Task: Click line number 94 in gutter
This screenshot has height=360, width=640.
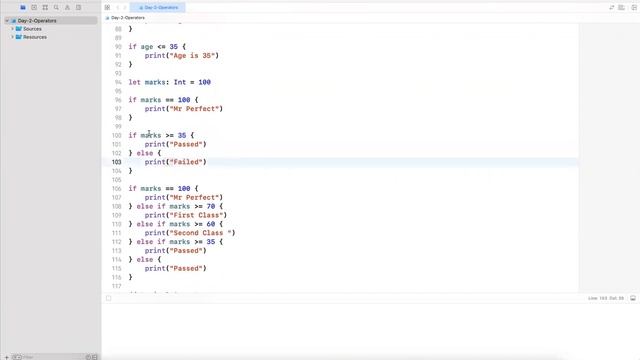Action: pyautogui.click(x=118, y=82)
